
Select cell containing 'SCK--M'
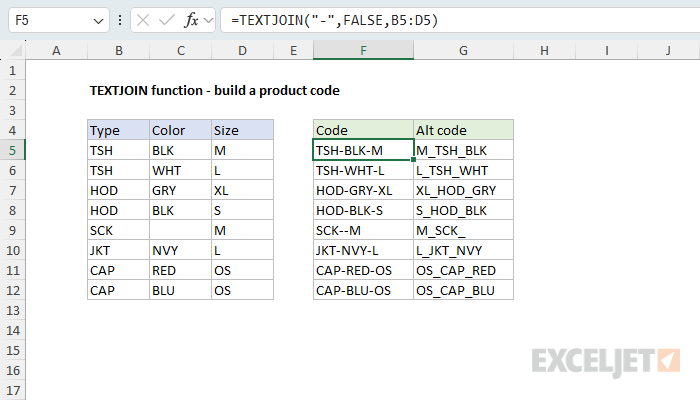tap(363, 230)
